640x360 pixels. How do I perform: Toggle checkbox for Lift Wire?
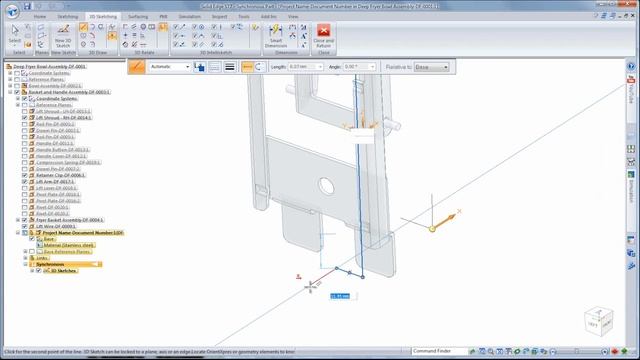[24, 226]
